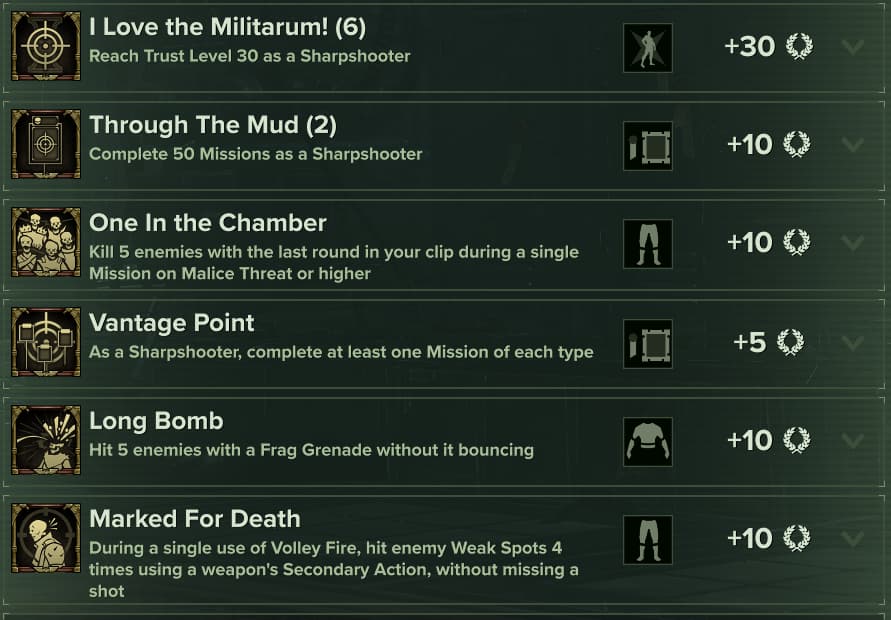Screen dimensions: 891x620
Task: Click the Marked For Death head badge icon
Action: tap(46, 538)
